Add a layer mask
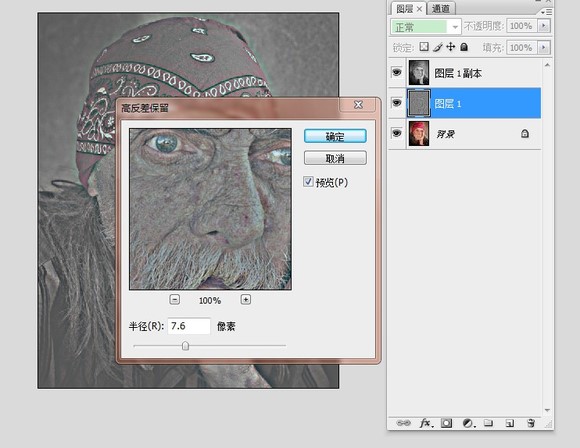The image size is (580, 448). point(446,423)
